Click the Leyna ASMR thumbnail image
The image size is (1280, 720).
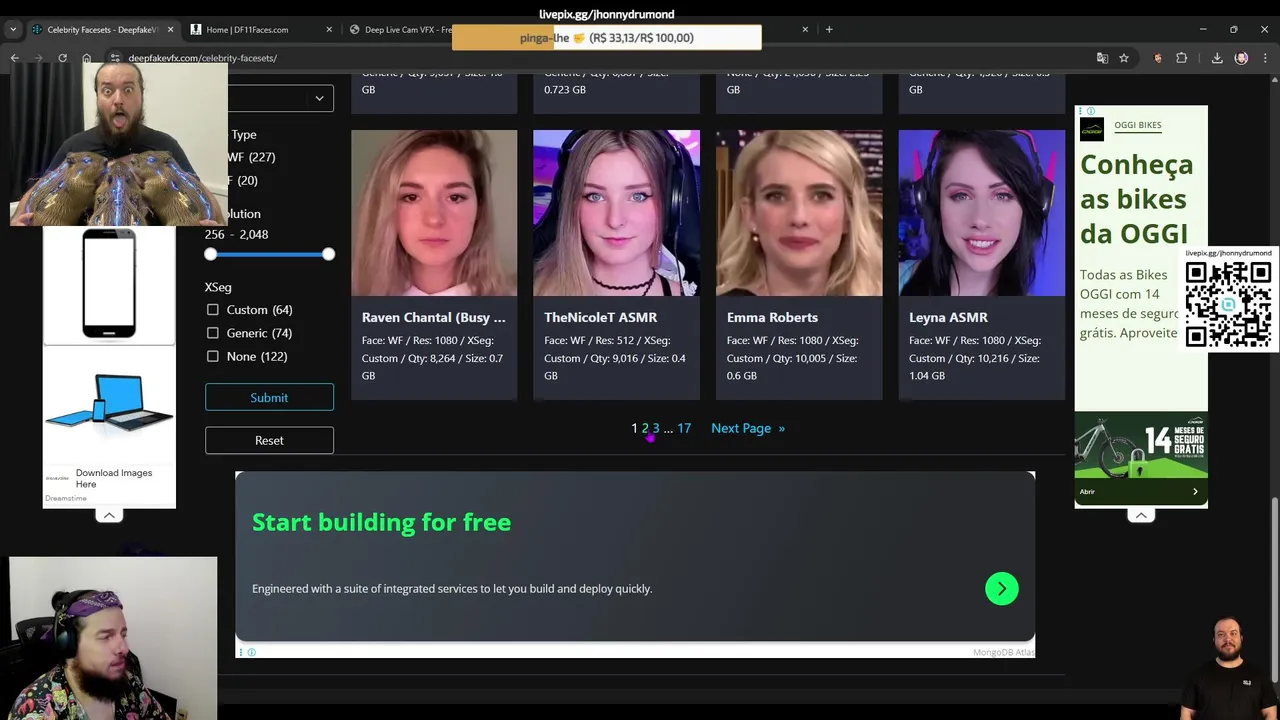982,213
